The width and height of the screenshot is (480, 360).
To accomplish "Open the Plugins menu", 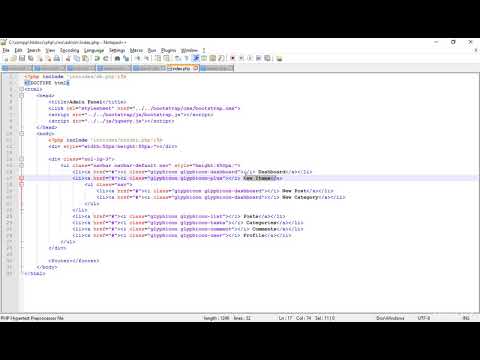I will [x=169, y=50].
